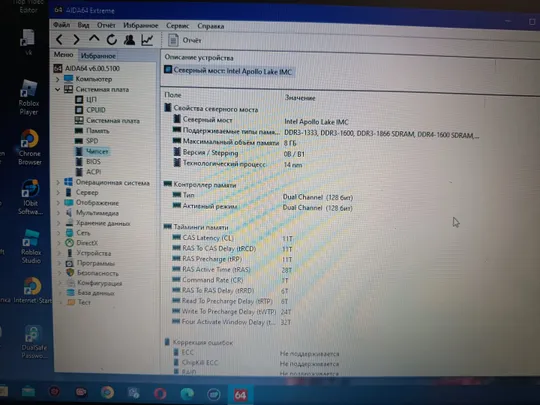Image resolution: width=540 pixels, height=405 pixels.
Task: Open the graph chart toolbar icon
Action: point(147,40)
